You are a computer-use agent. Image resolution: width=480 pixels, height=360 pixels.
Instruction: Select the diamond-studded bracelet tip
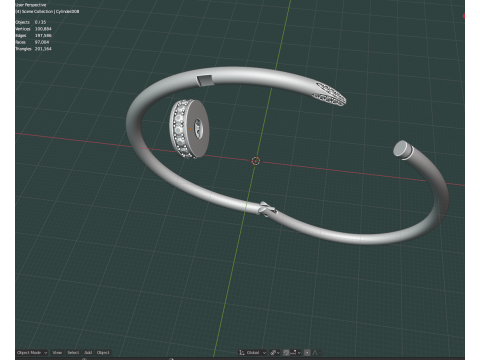coord(329,94)
